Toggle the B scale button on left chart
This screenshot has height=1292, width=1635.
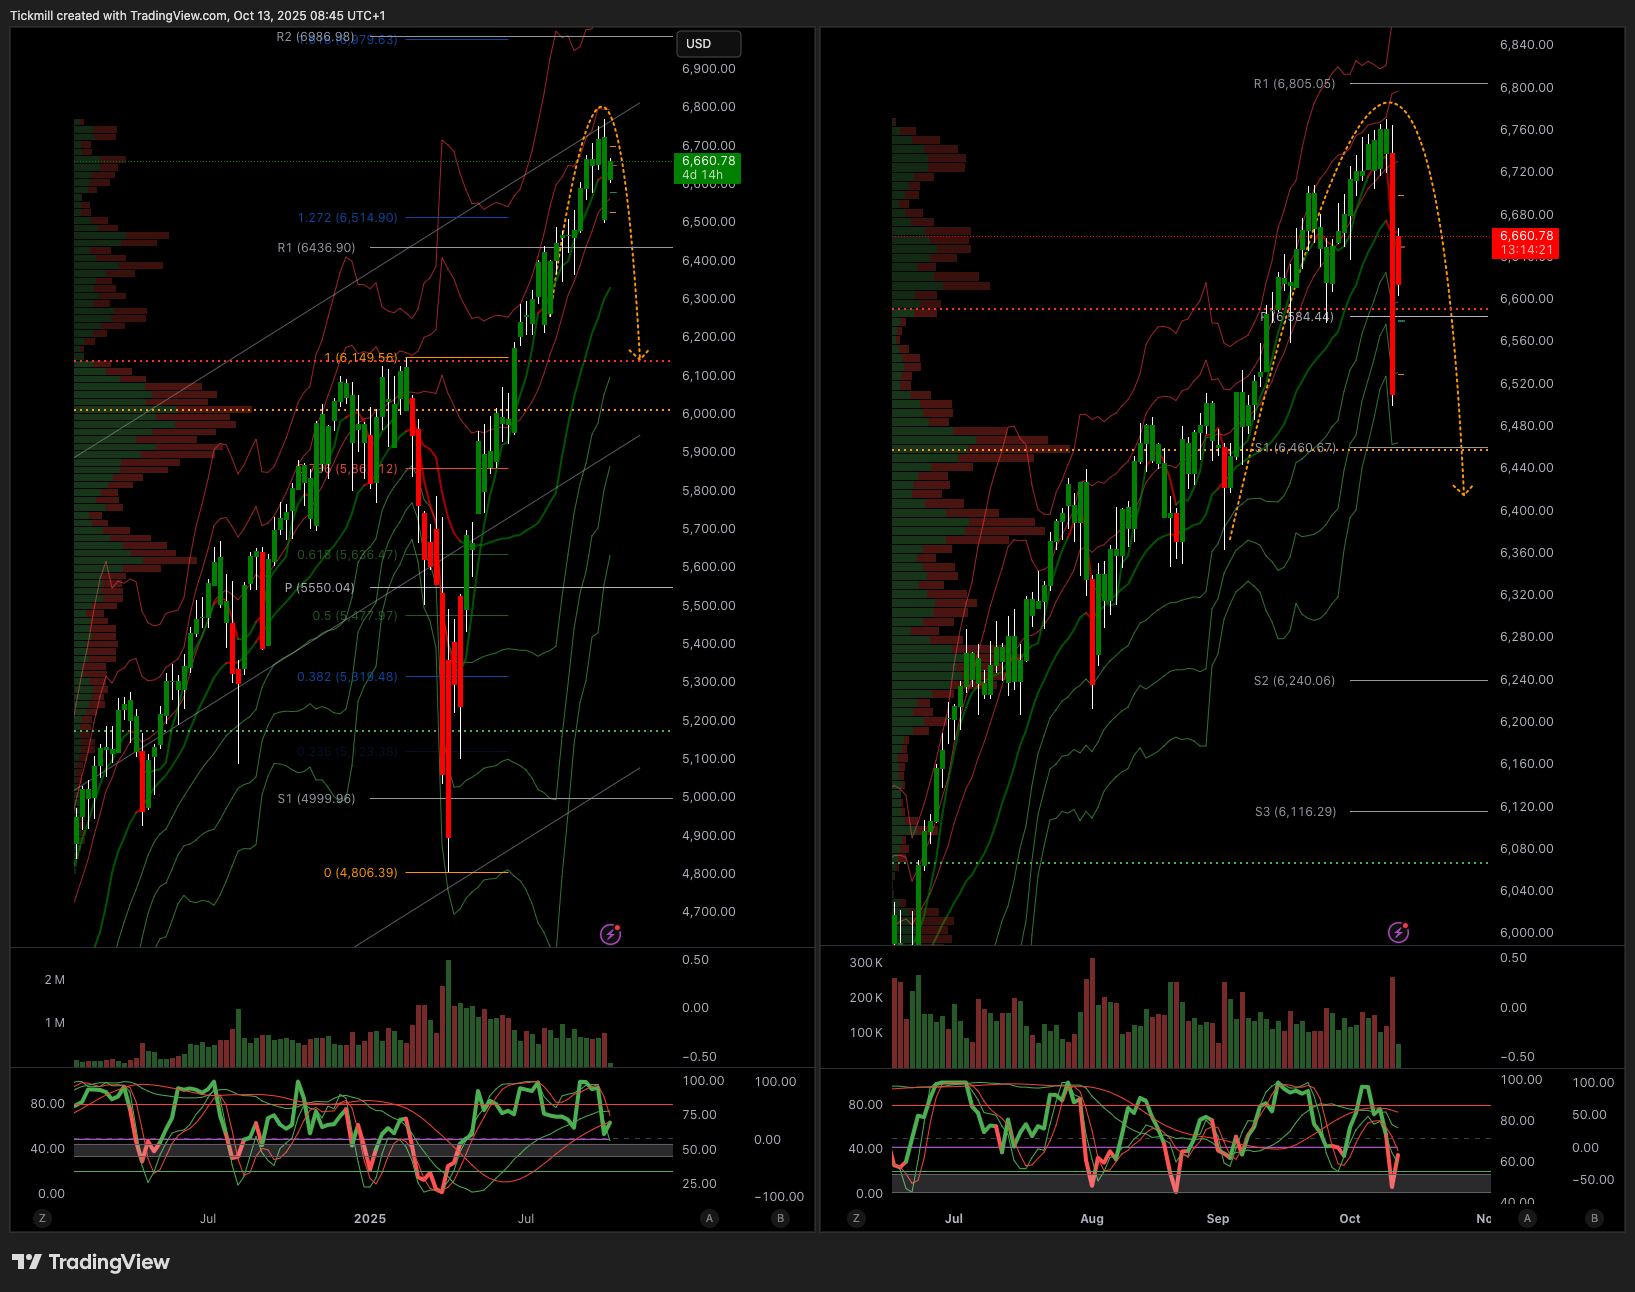coord(780,1218)
